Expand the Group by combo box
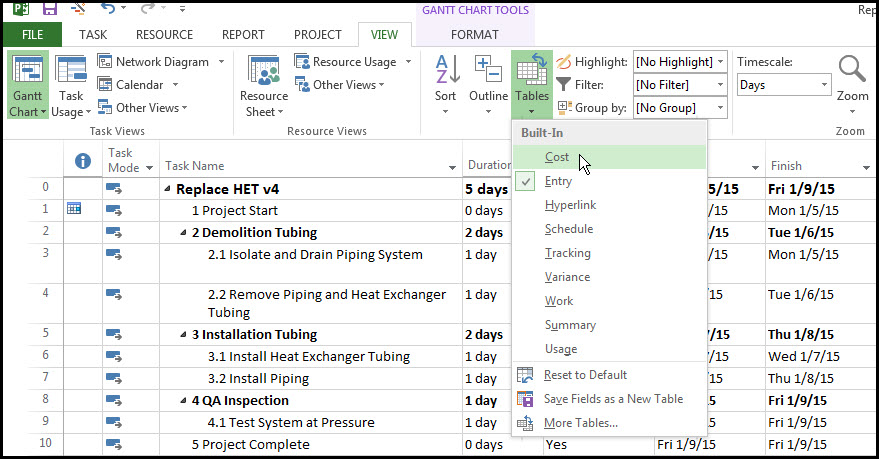The height and width of the screenshot is (459, 879). click(x=680, y=108)
